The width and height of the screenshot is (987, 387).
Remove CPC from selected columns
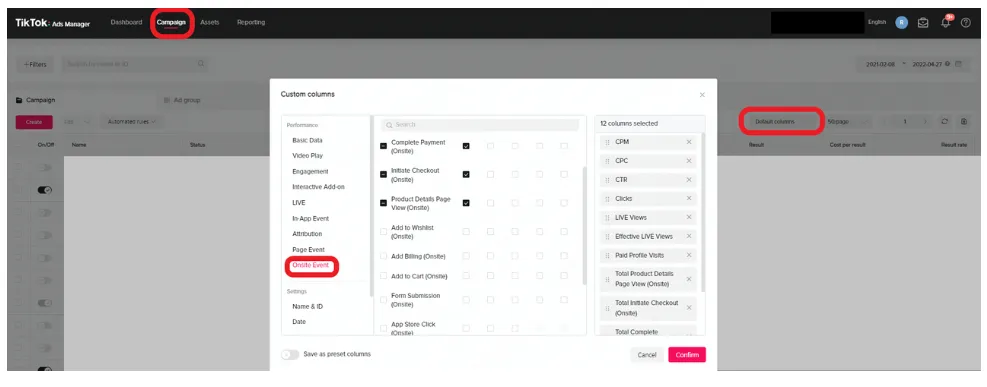(689, 161)
